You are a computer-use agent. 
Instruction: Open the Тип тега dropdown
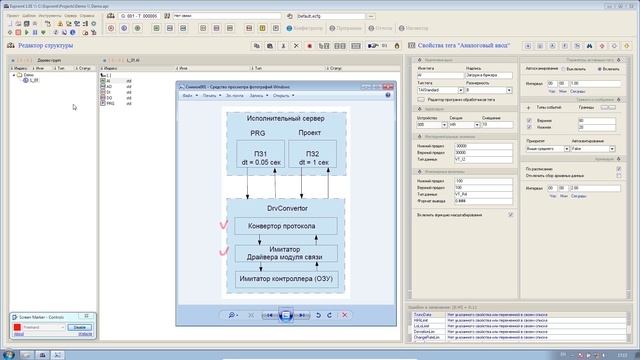pyautogui.click(x=460, y=90)
